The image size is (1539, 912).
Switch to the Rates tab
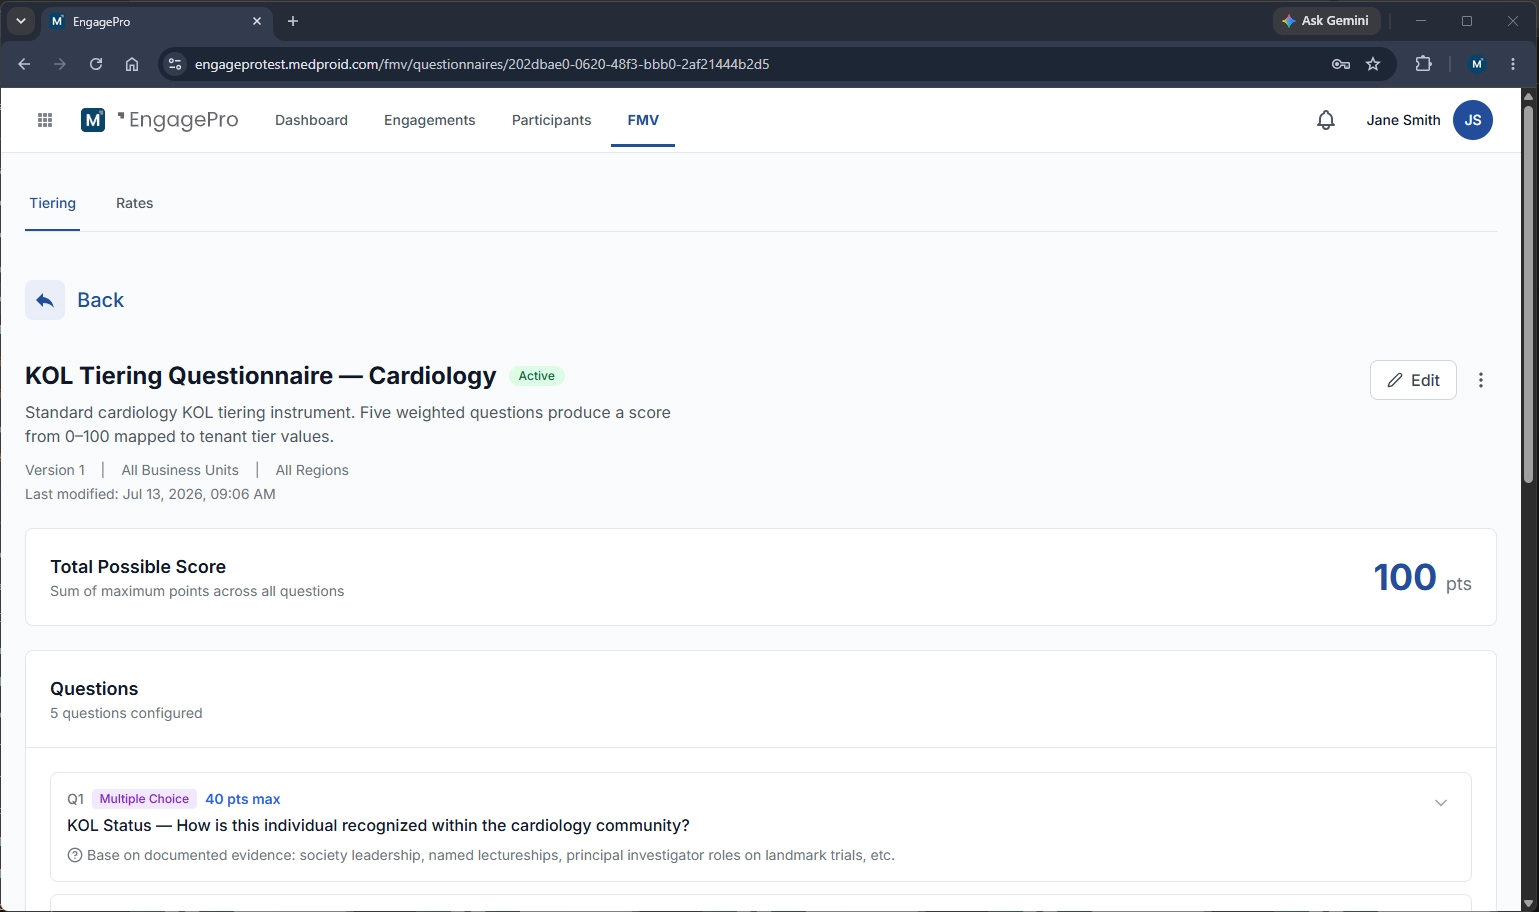pyautogui.click(x=134, y=203)
